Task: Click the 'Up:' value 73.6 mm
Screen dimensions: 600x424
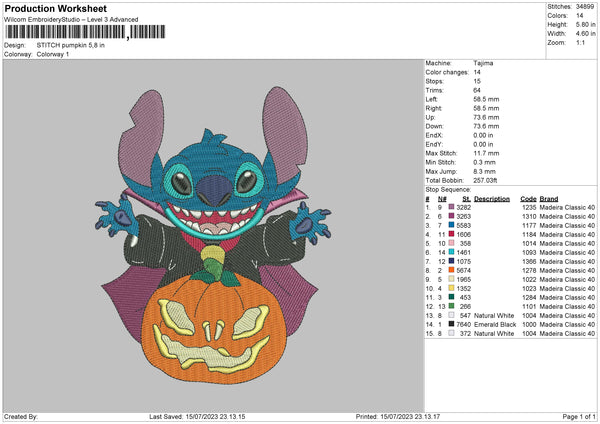Action: click(486, 117)
